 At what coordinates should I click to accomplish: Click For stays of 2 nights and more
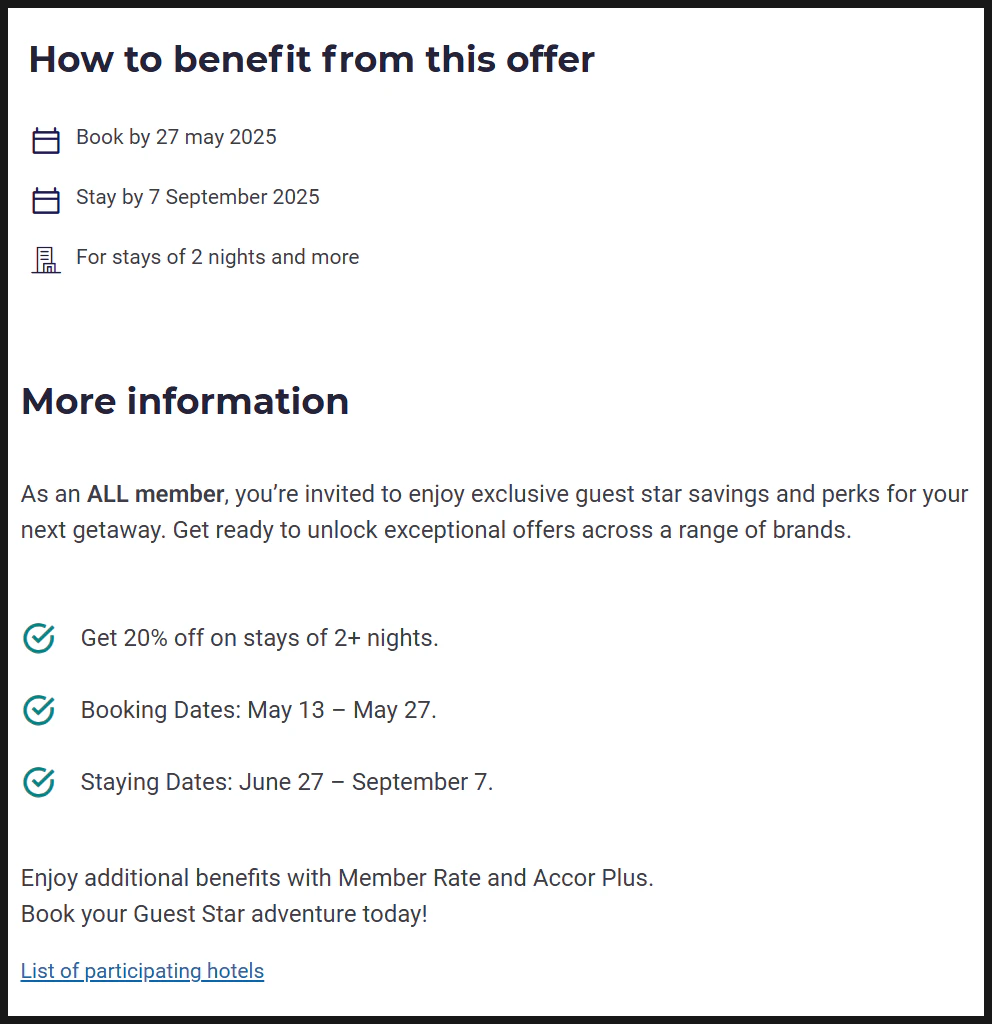tap(217, 257)
